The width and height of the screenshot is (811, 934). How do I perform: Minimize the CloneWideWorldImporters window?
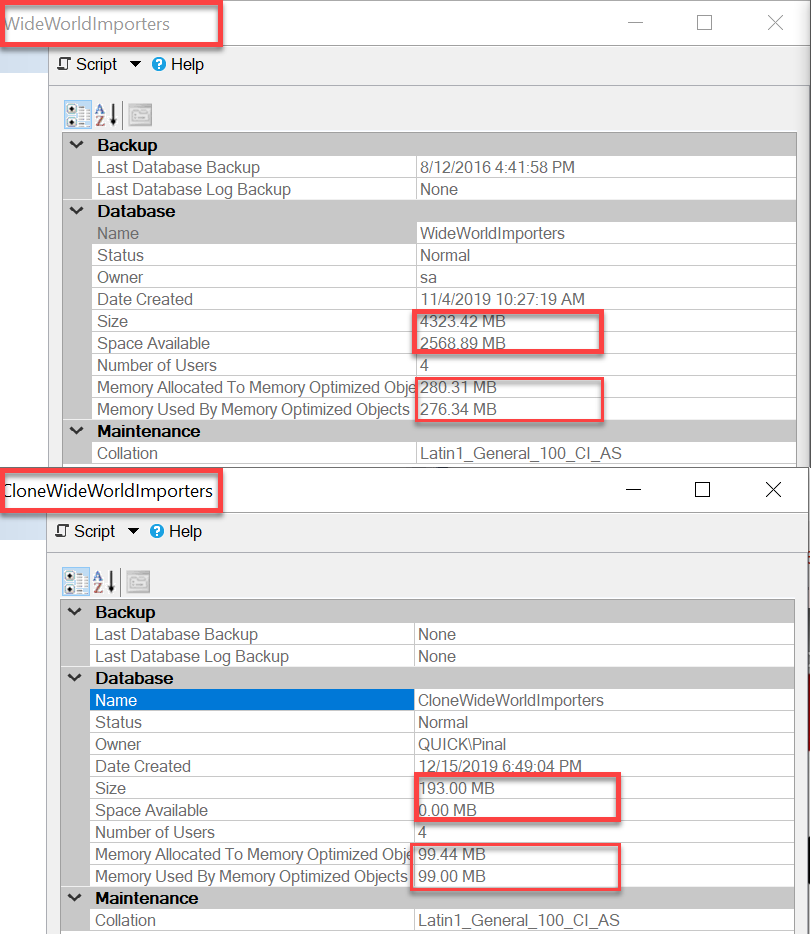634,490
